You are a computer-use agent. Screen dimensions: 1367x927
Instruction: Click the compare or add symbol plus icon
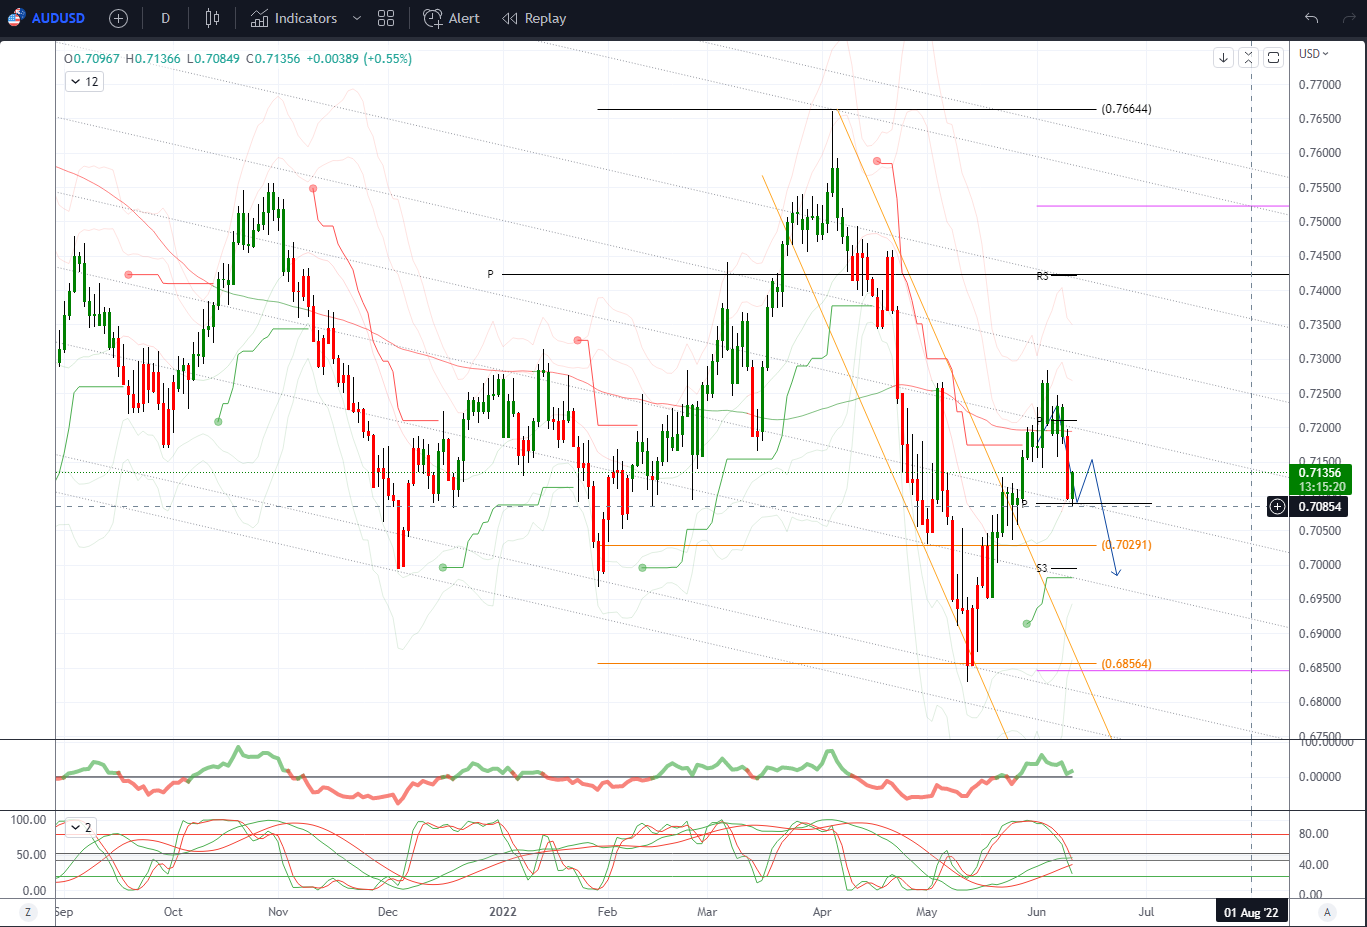[118, 18]
